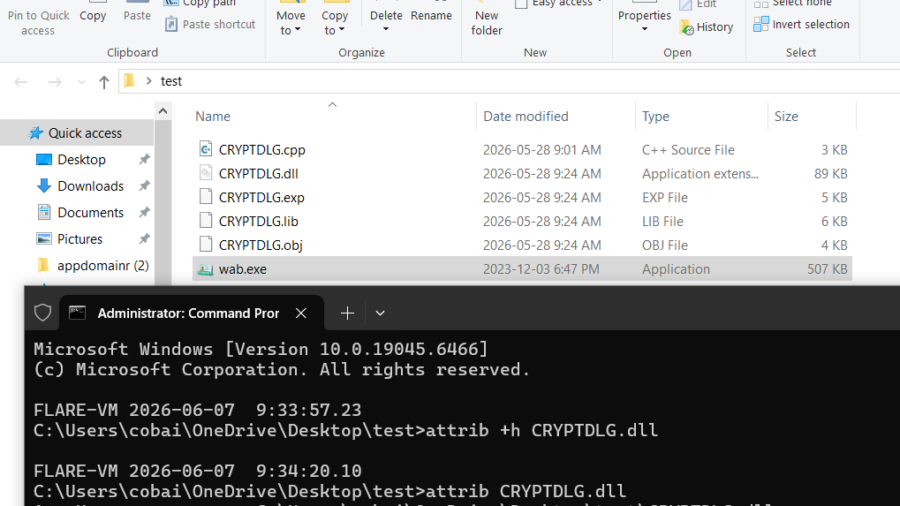Open Downloads in navigation pane

pyautogui.click(x=90, y=186)
